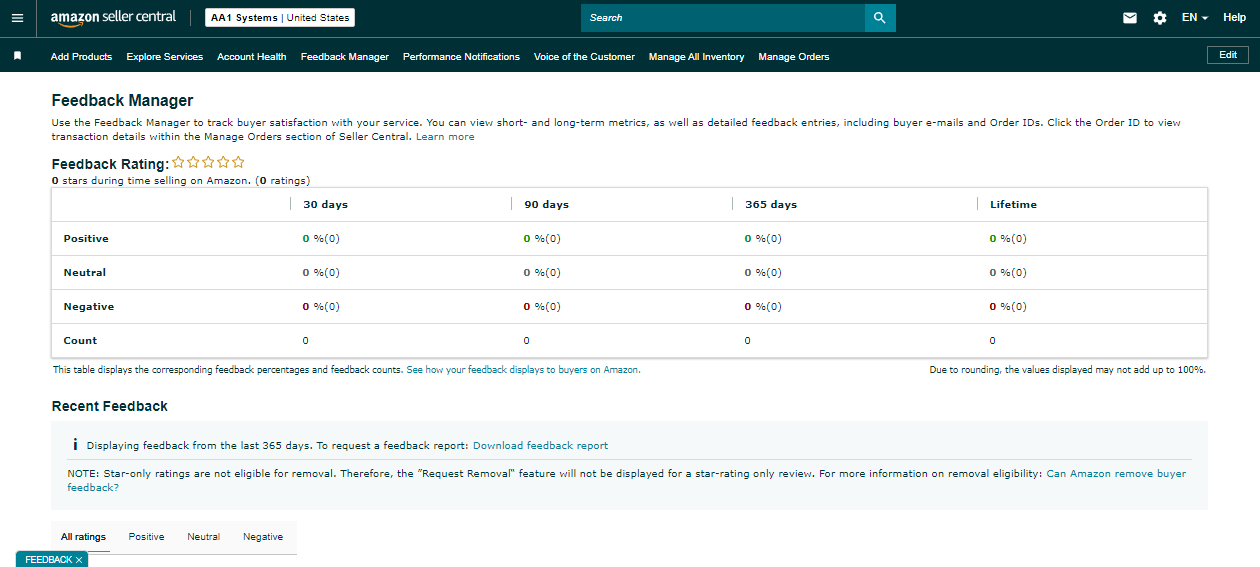The height and width of the screenshot is (567, 1260).
Task: Select the All ratings tab
Action: click(83, 537)
